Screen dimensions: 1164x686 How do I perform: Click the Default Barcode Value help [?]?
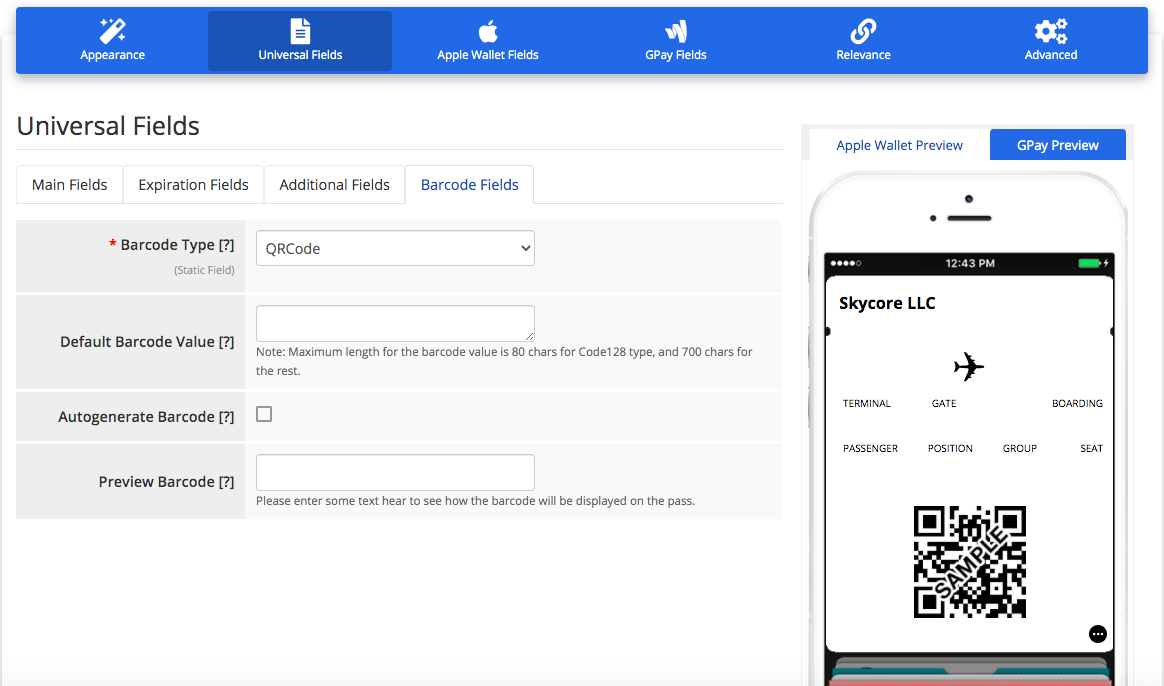(226, 342)
